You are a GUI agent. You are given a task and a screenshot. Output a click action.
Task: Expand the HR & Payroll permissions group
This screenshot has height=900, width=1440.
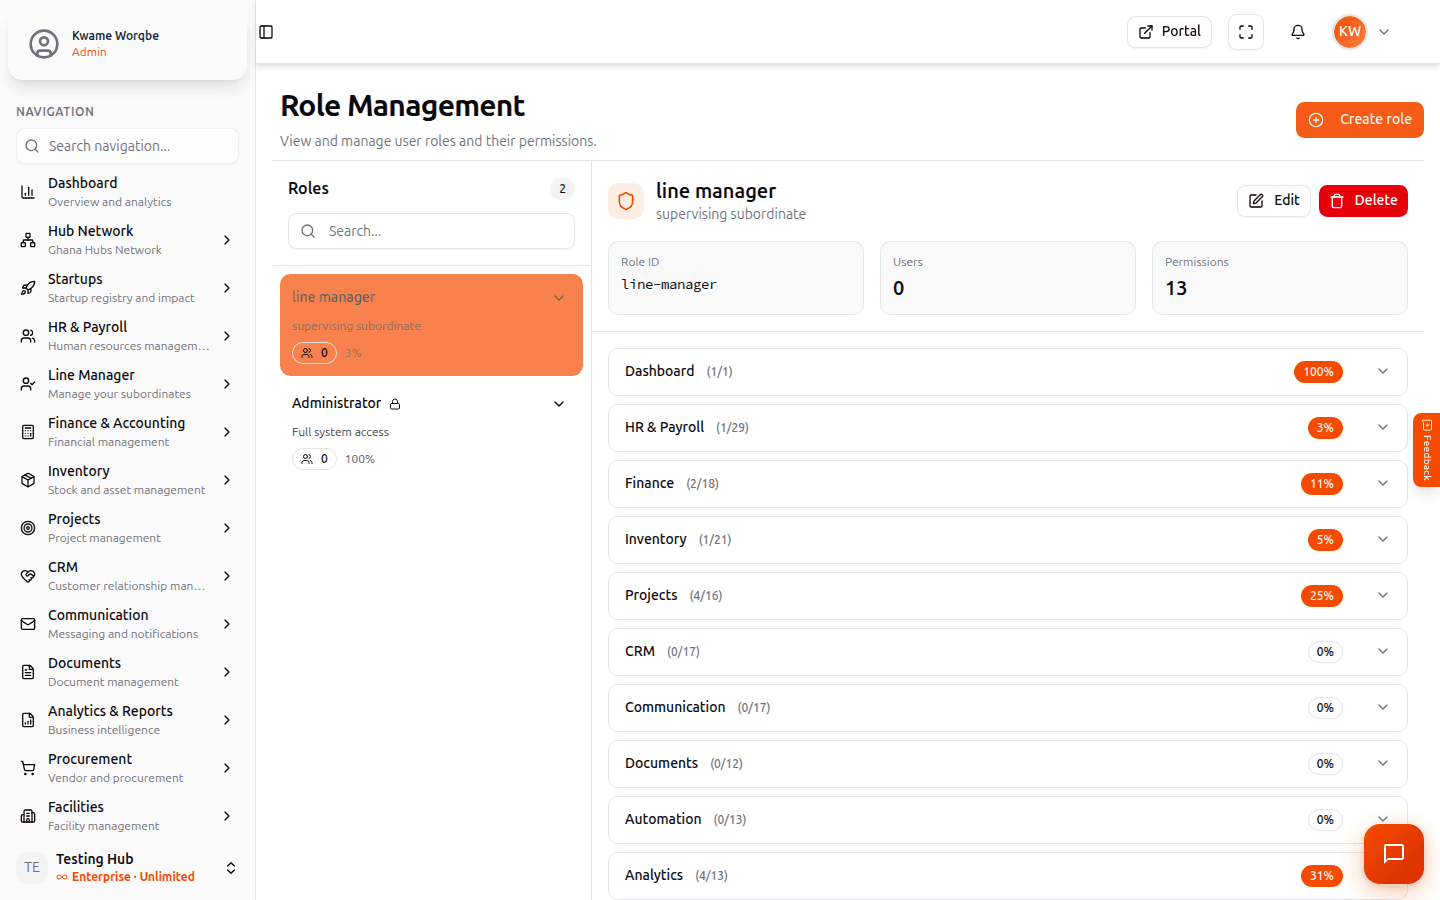pyautogui.click(x=1383, y=427)
